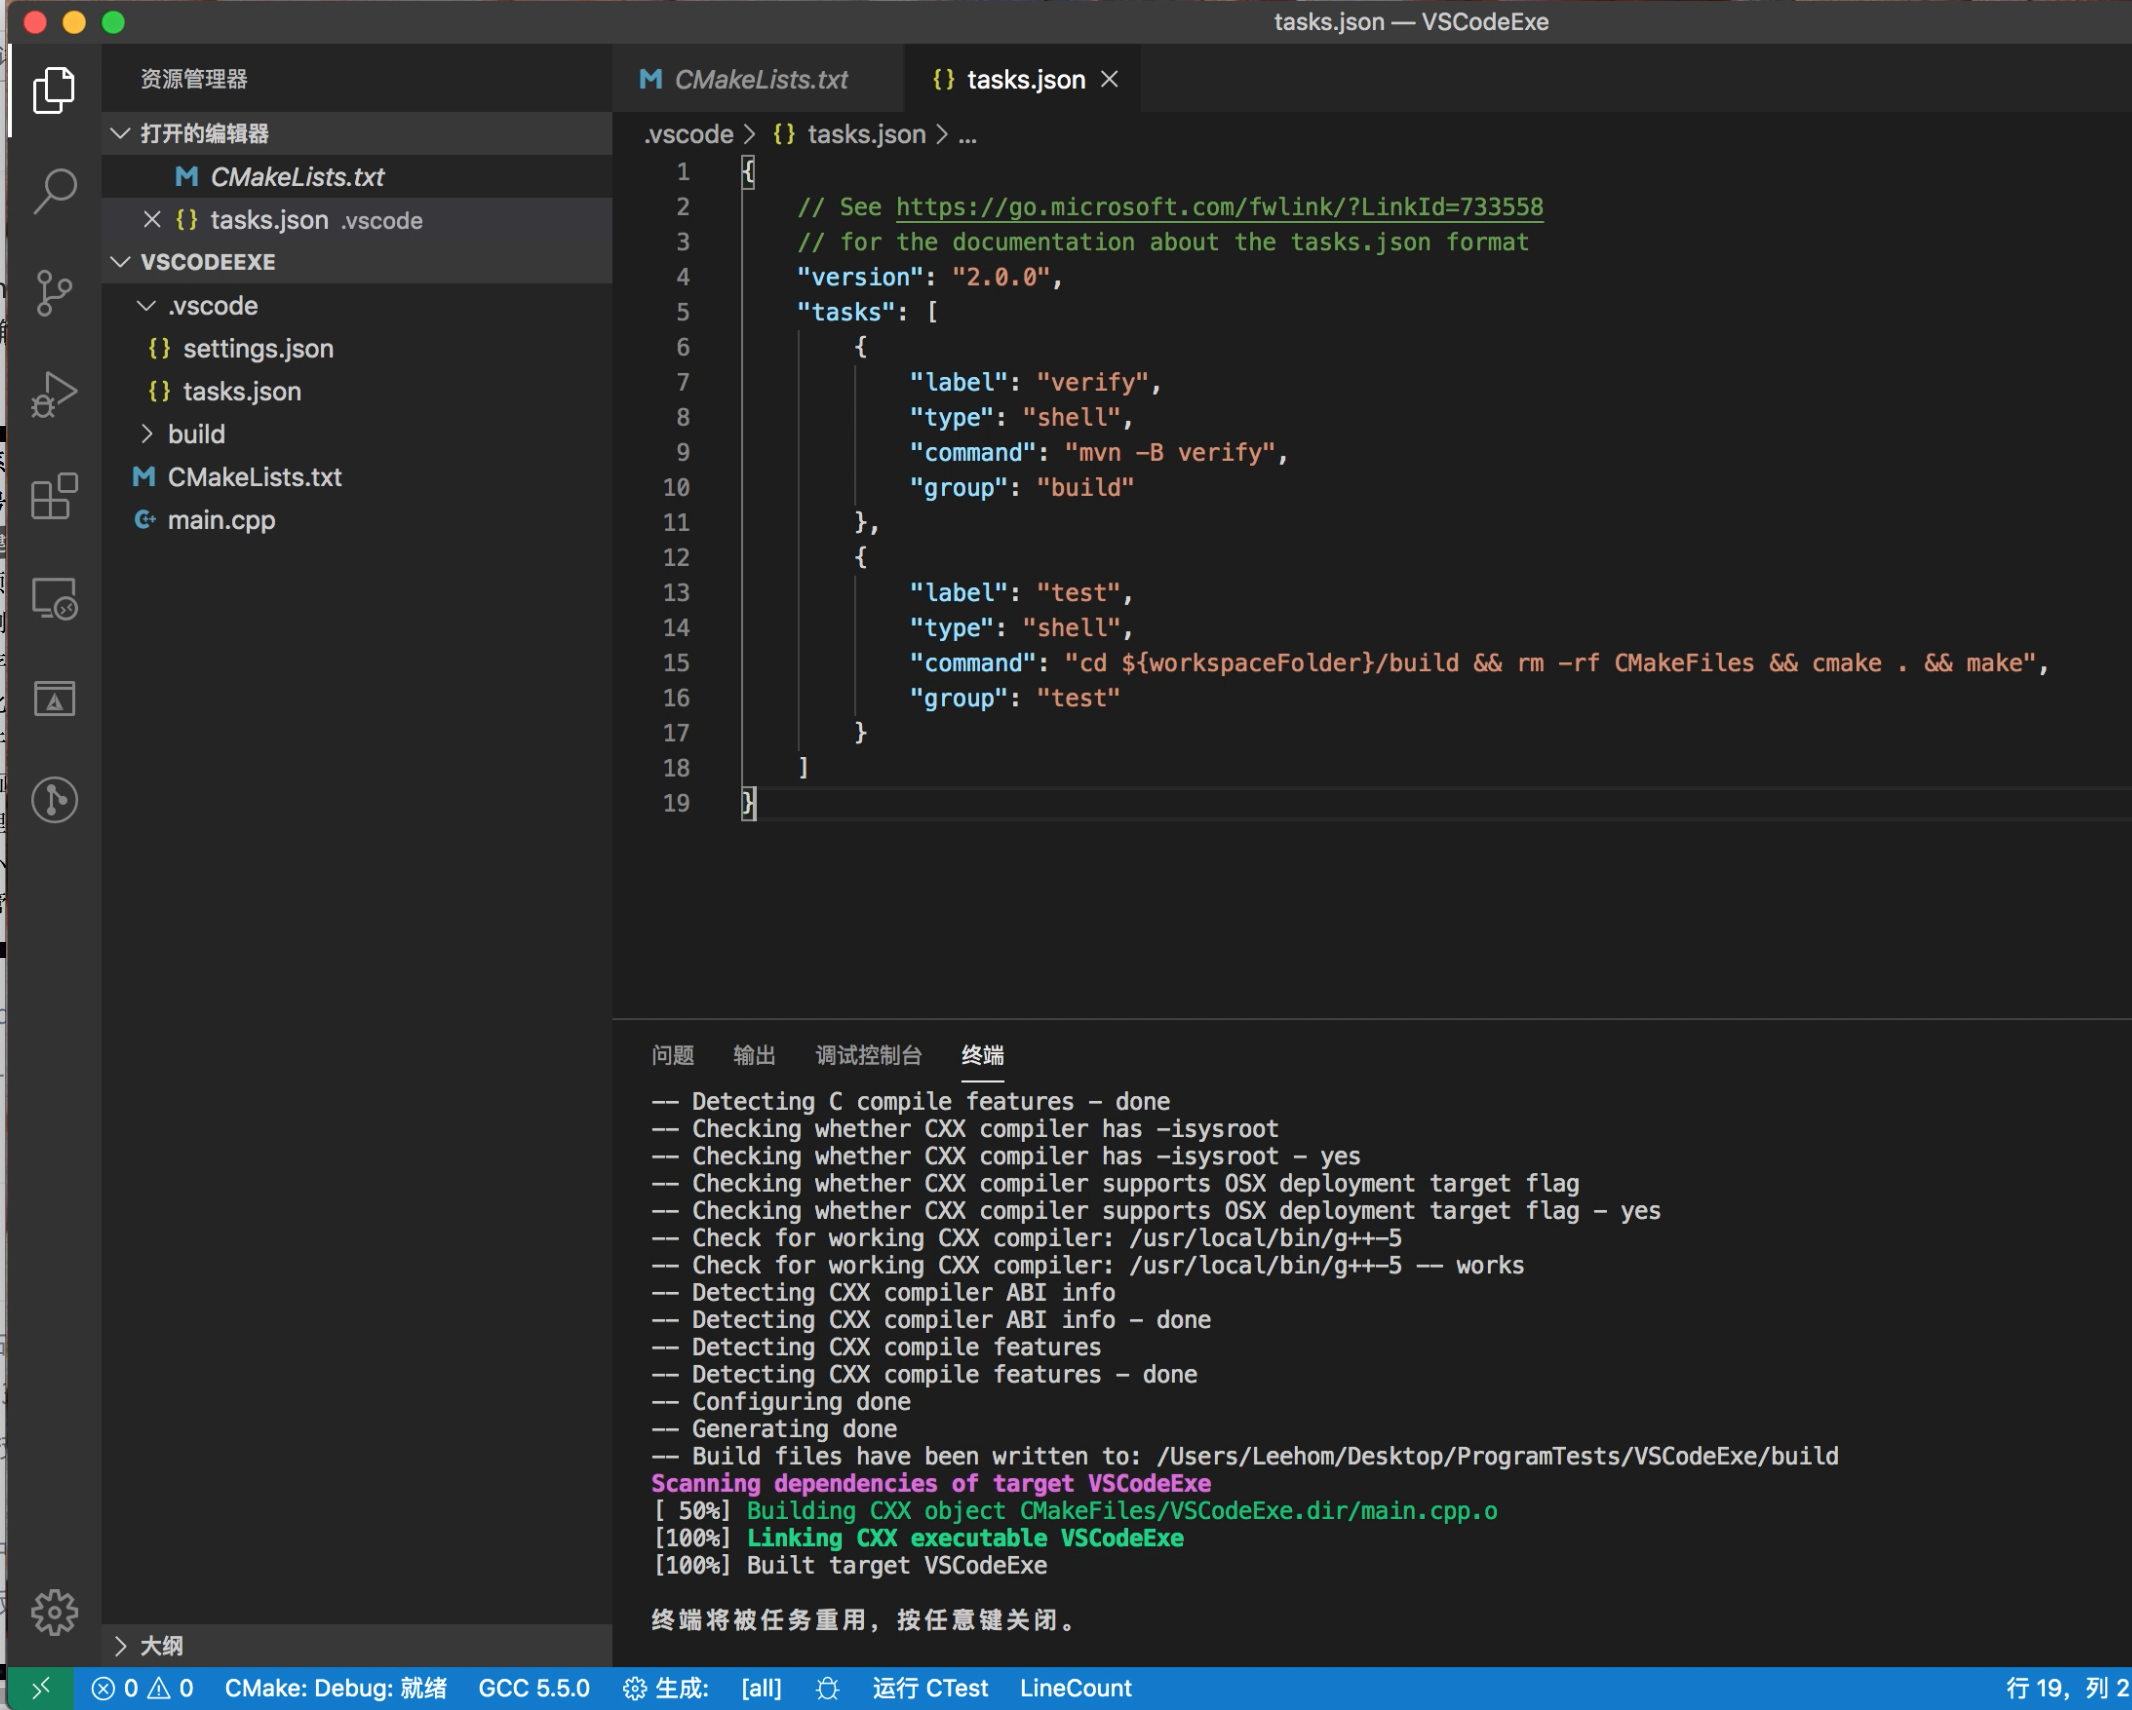
Task: Switch to the CMakeLists.txt tab
Action: [762, 79]
